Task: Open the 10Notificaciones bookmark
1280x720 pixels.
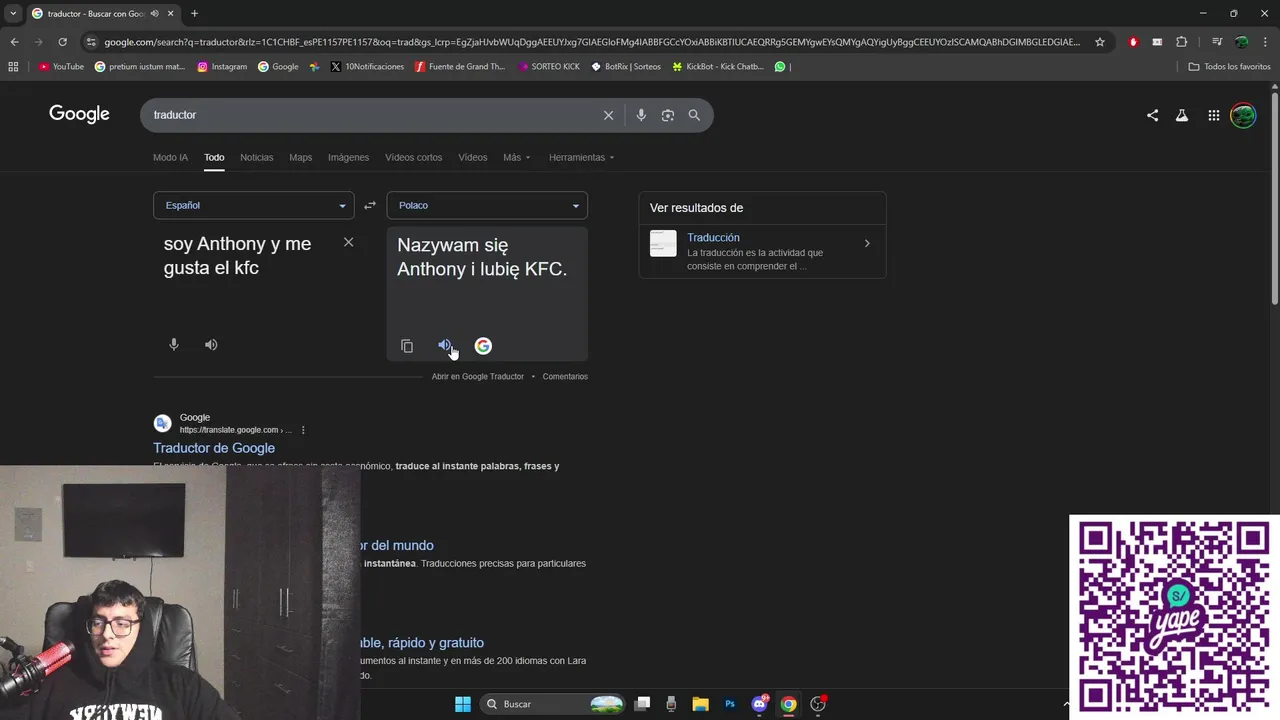Action: tap(367, 66)
